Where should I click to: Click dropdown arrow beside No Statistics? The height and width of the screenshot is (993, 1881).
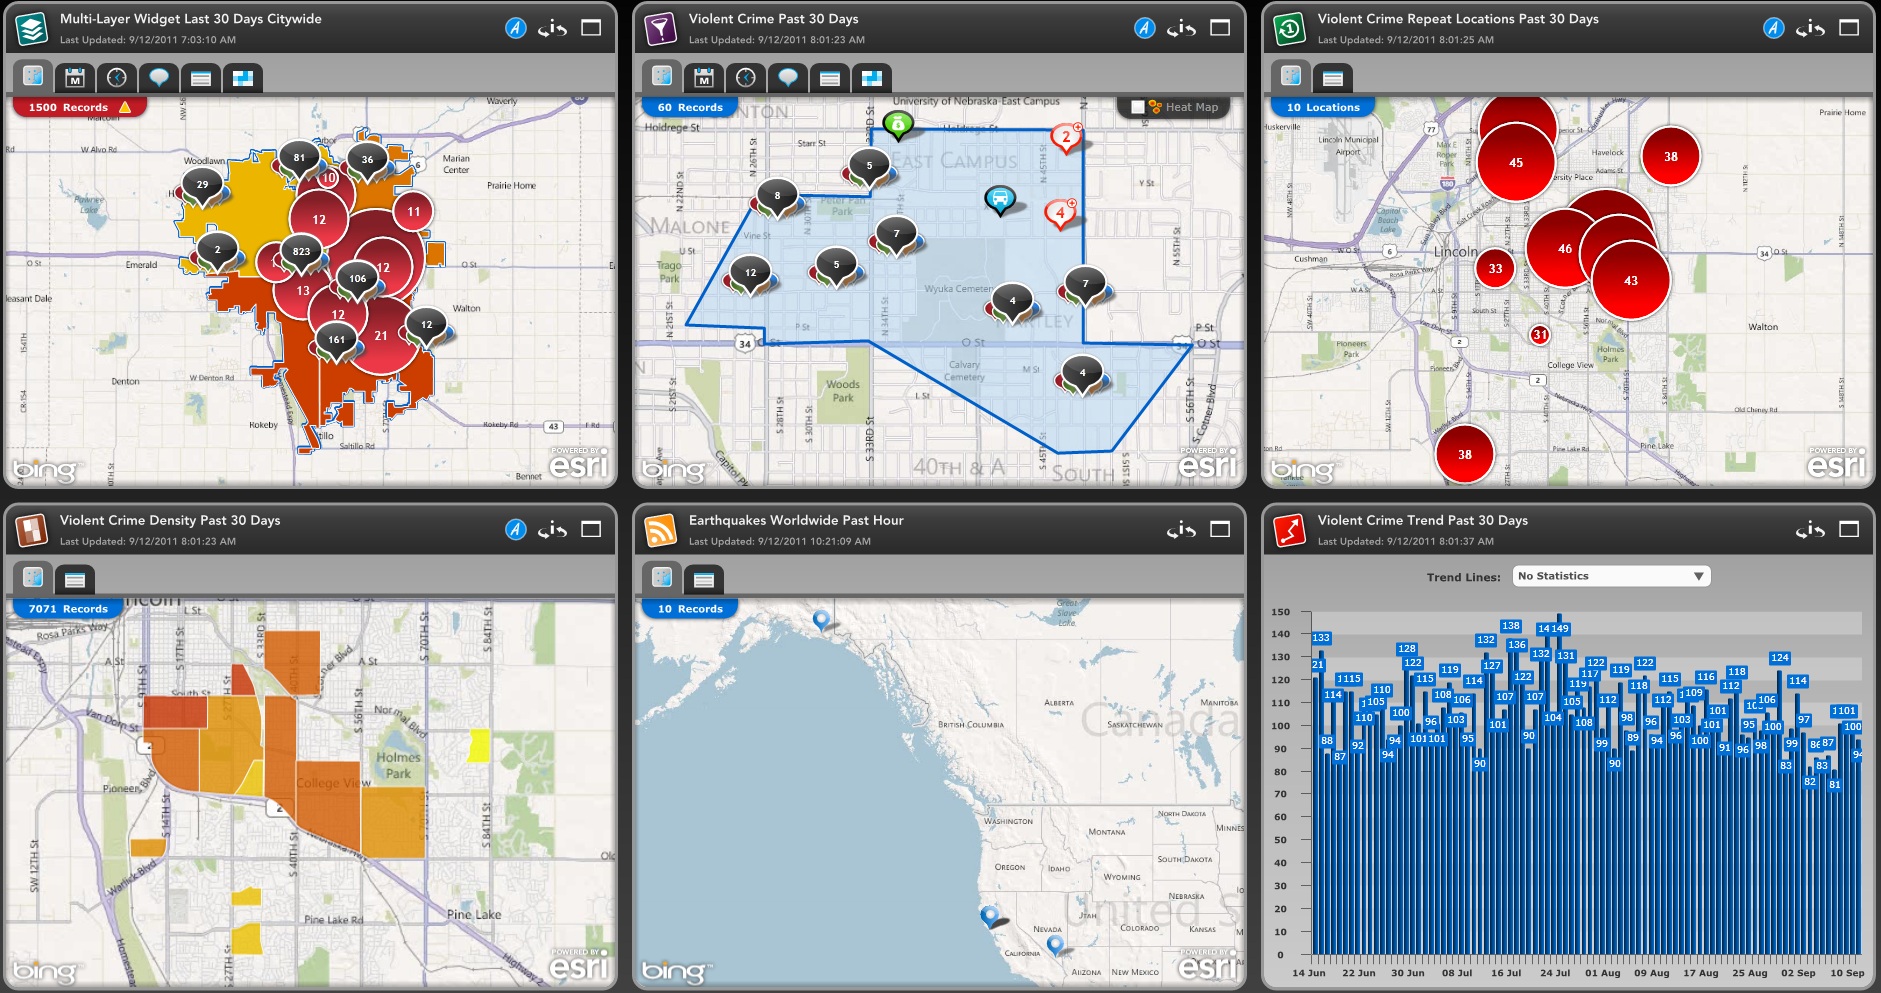pos(1698,576)
